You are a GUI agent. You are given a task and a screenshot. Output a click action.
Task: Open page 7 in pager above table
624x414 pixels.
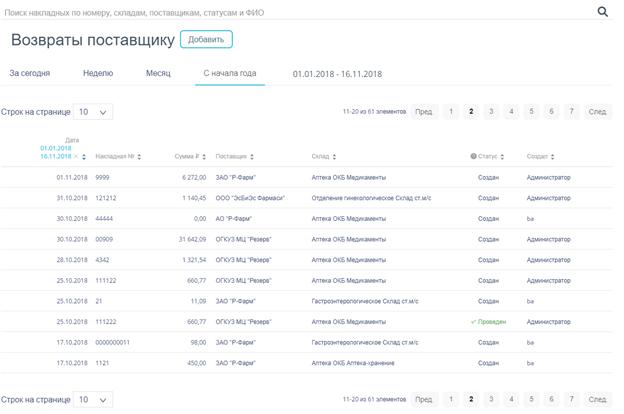pyautogui.click(x=571, y=111)
